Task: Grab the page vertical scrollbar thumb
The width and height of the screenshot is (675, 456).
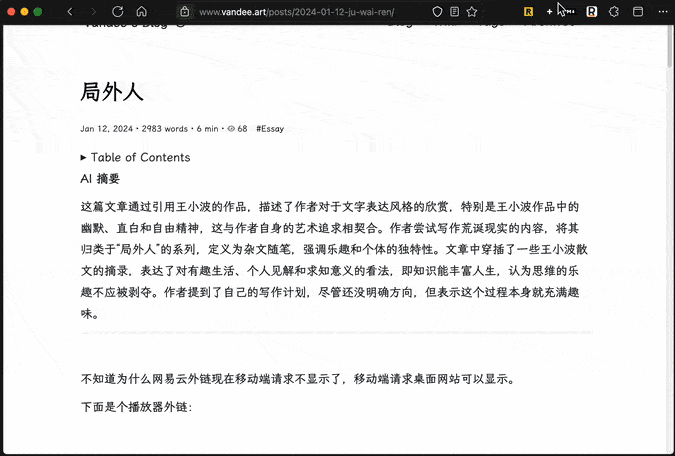Action: (670, 45)
